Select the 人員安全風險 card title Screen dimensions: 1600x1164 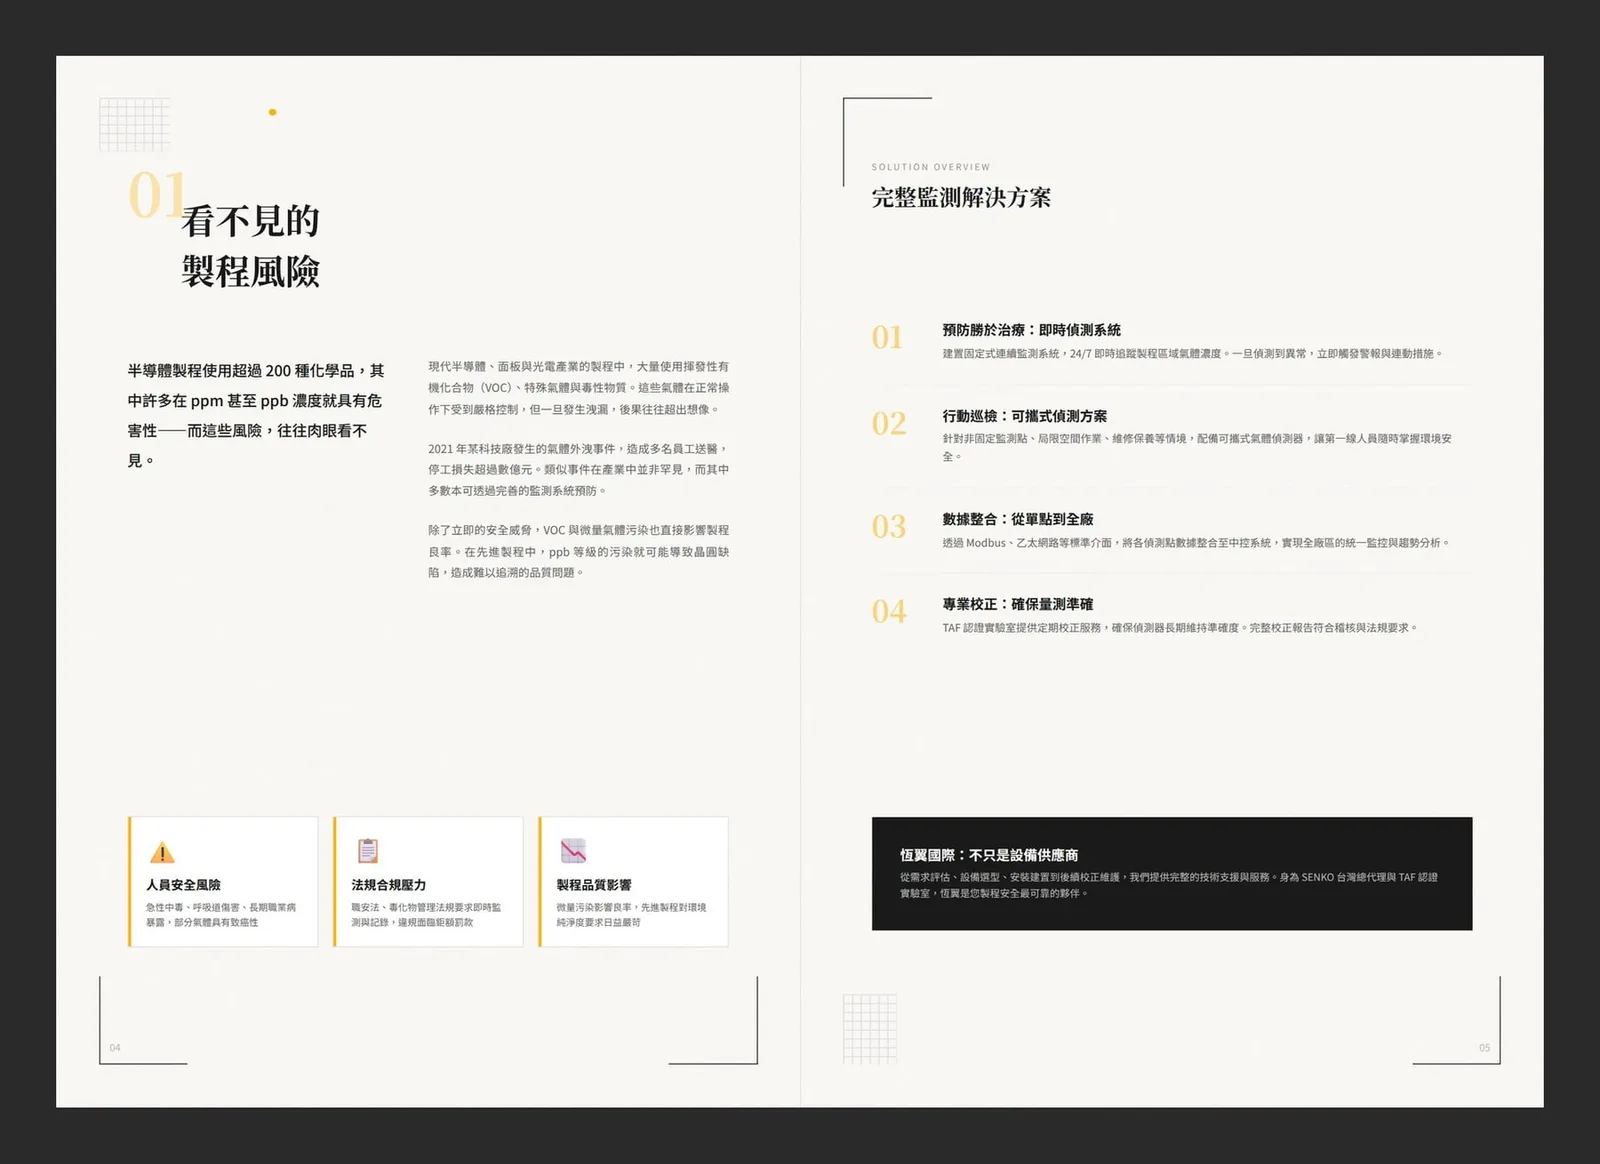coord(184,885)
